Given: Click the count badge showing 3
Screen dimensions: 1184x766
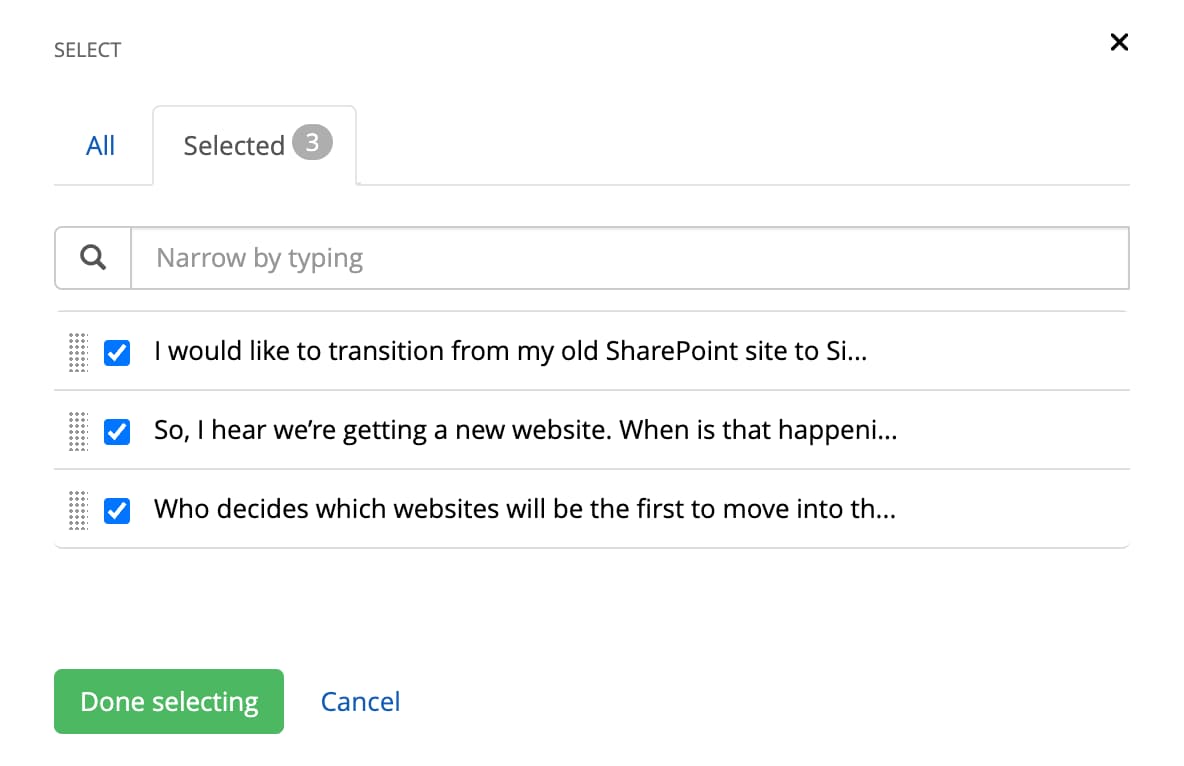Looking at the screenshot, I should pos(312,143).
